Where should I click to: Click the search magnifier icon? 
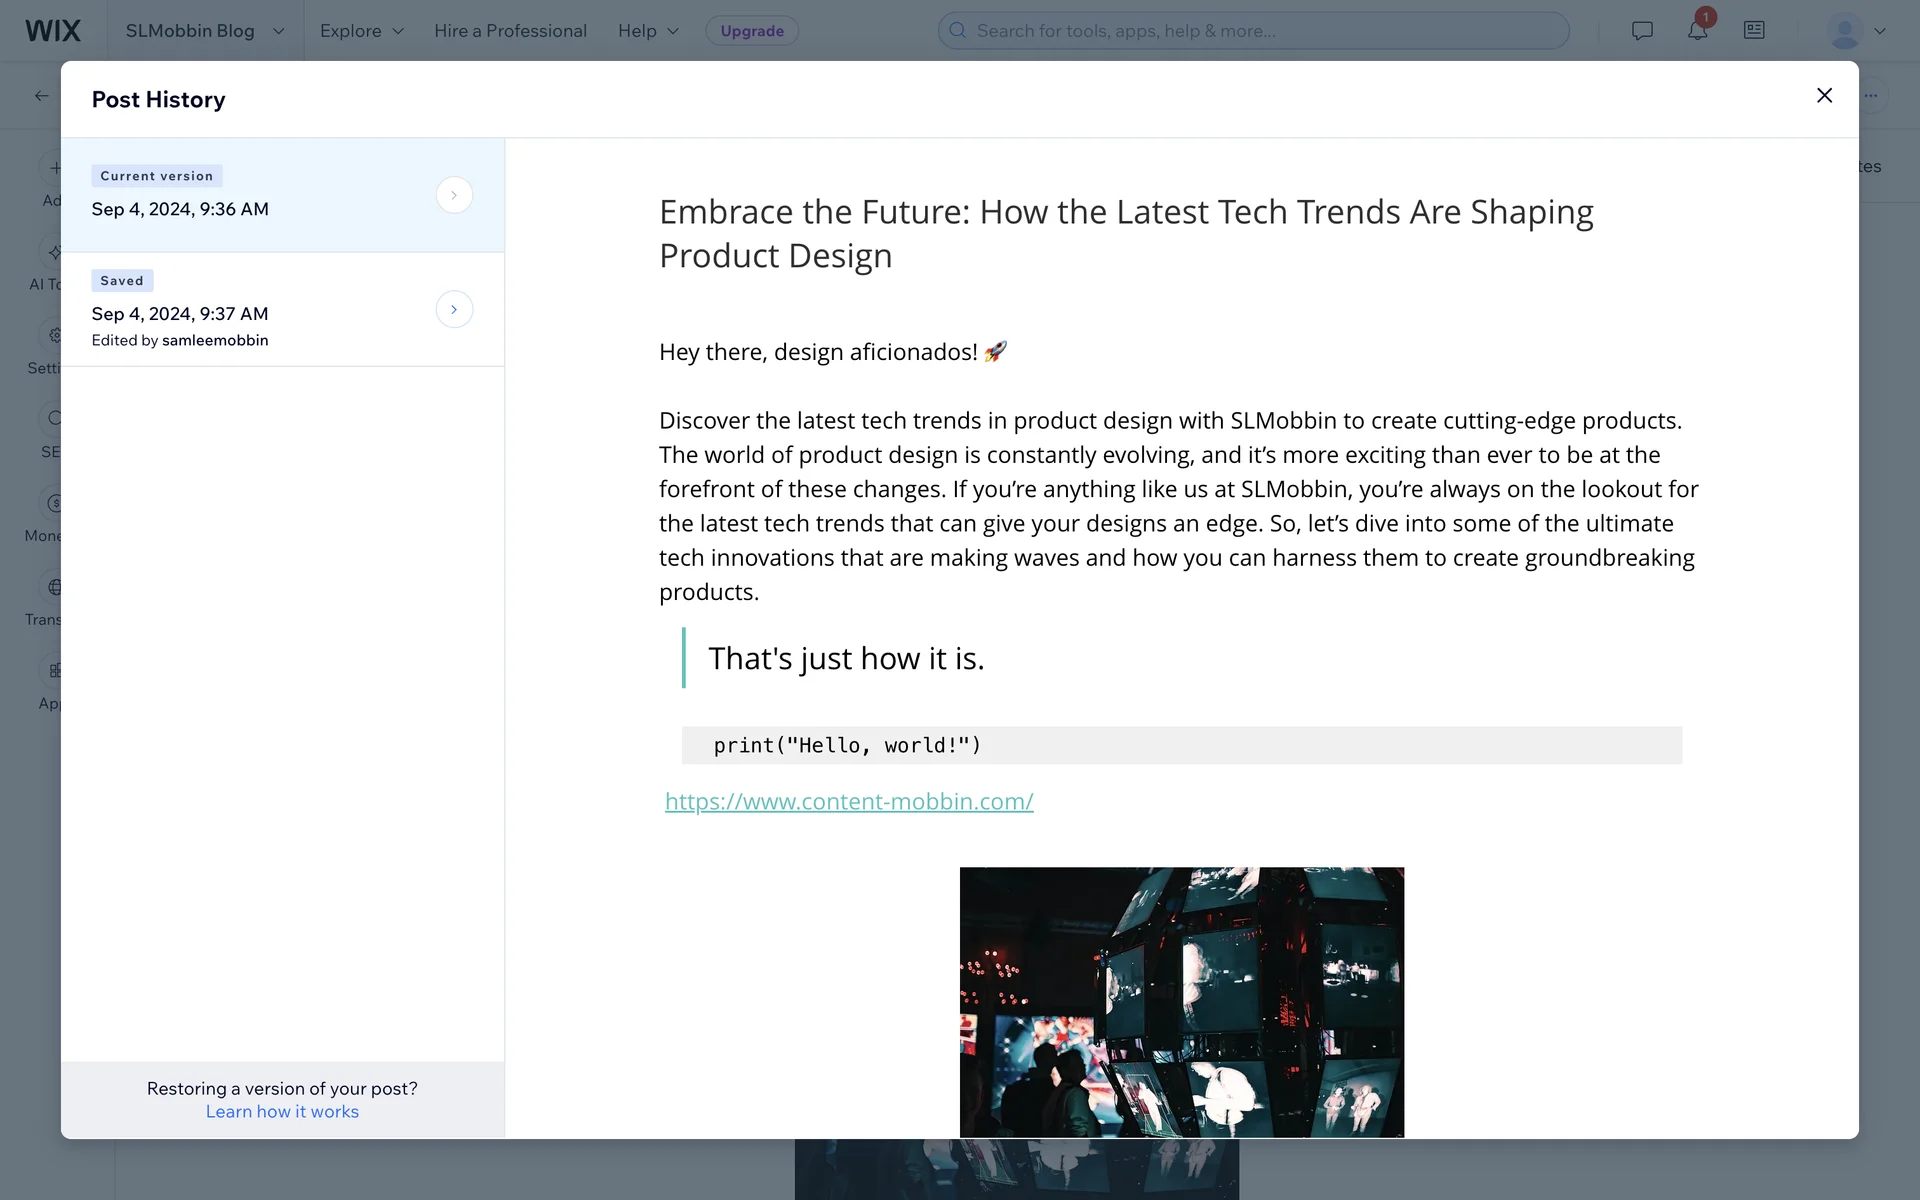pos(957,30)
